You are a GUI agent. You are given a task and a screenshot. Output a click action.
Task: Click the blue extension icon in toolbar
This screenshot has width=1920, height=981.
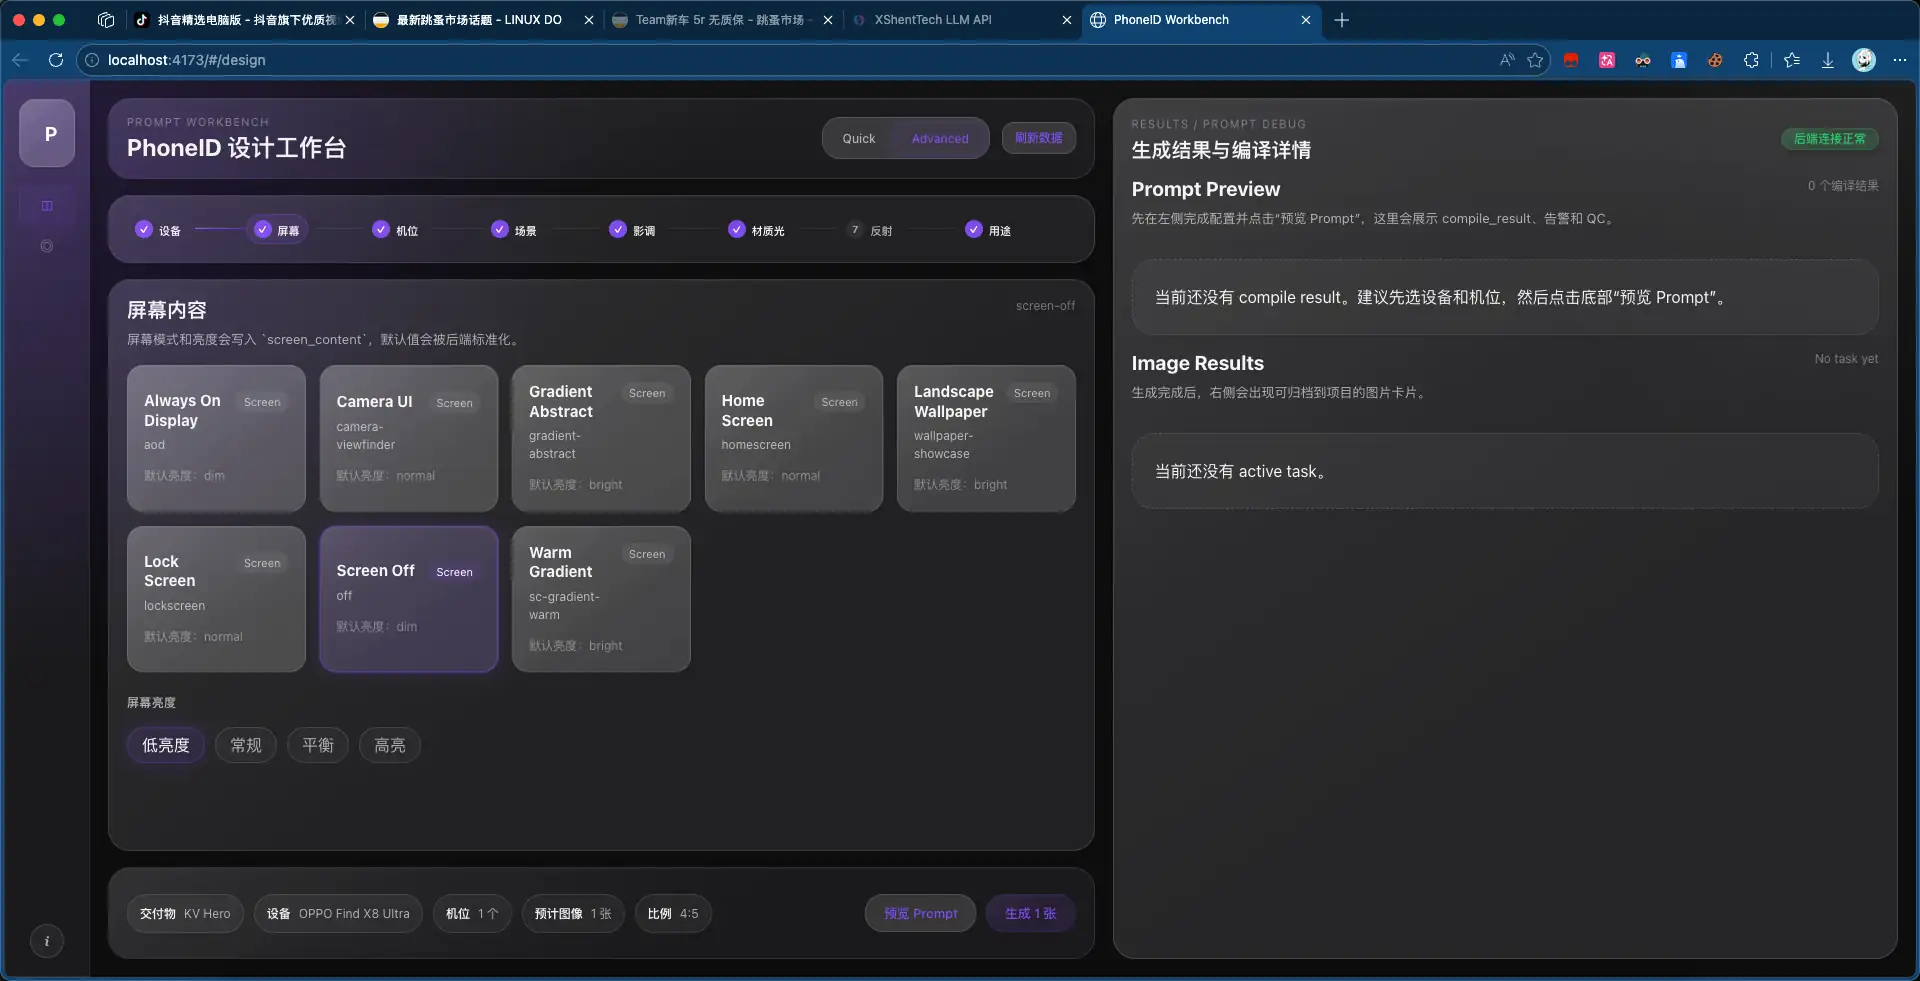[x=1679, y=60]
